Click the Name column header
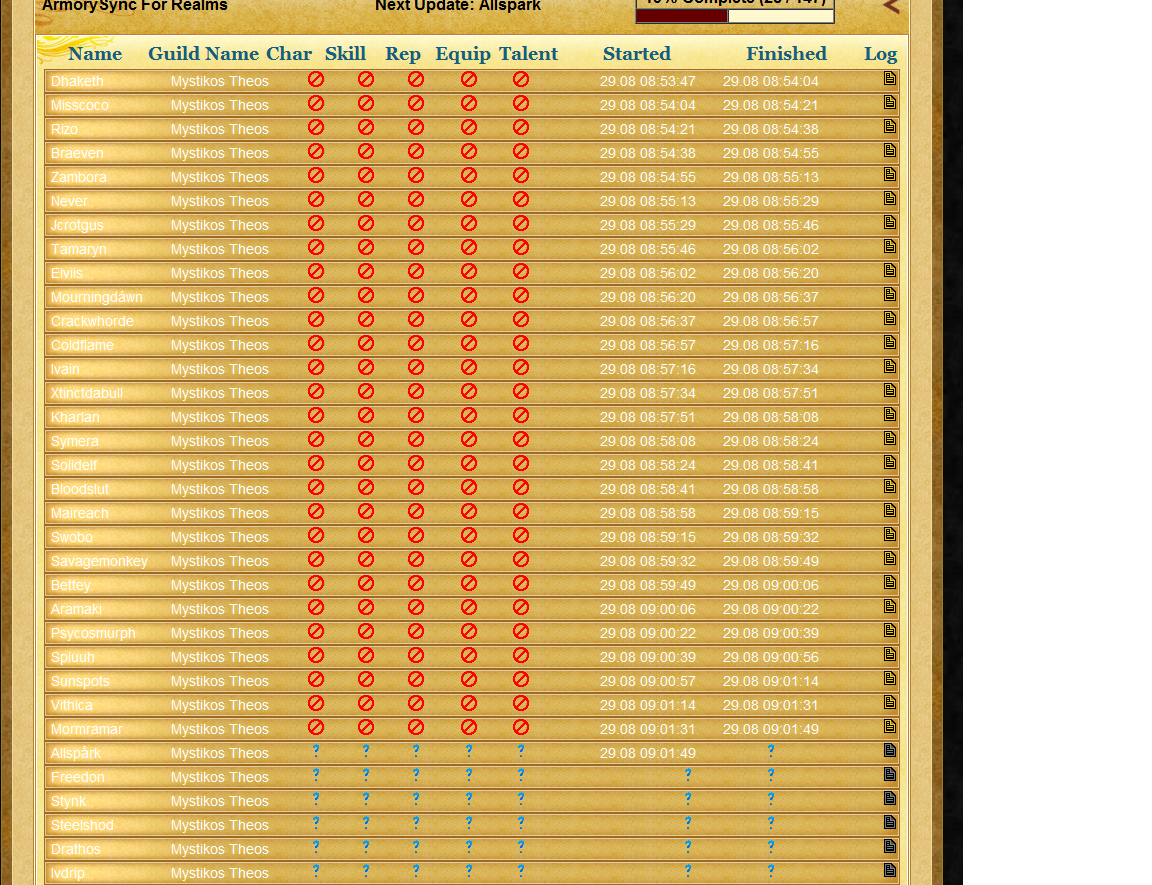Screen dimensions: 1152x885 (x=95, y=54)
